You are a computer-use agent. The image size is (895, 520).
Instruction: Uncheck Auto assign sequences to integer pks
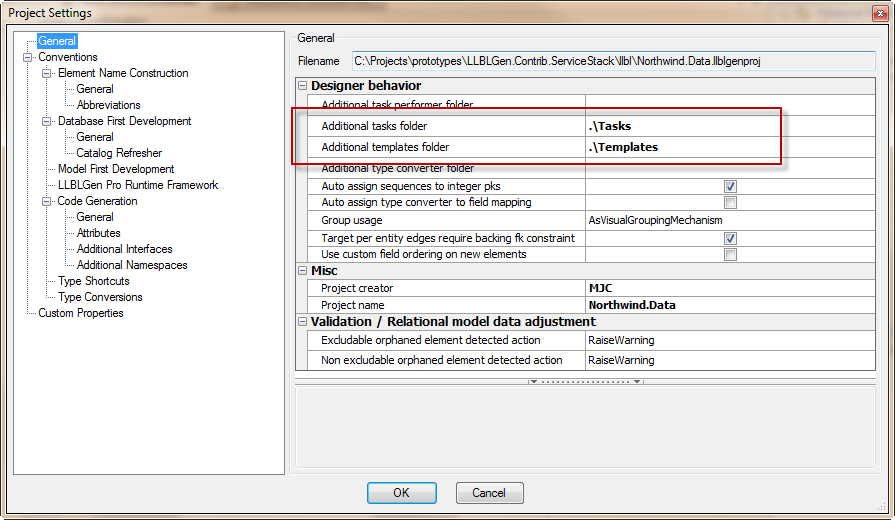point(730,187)
